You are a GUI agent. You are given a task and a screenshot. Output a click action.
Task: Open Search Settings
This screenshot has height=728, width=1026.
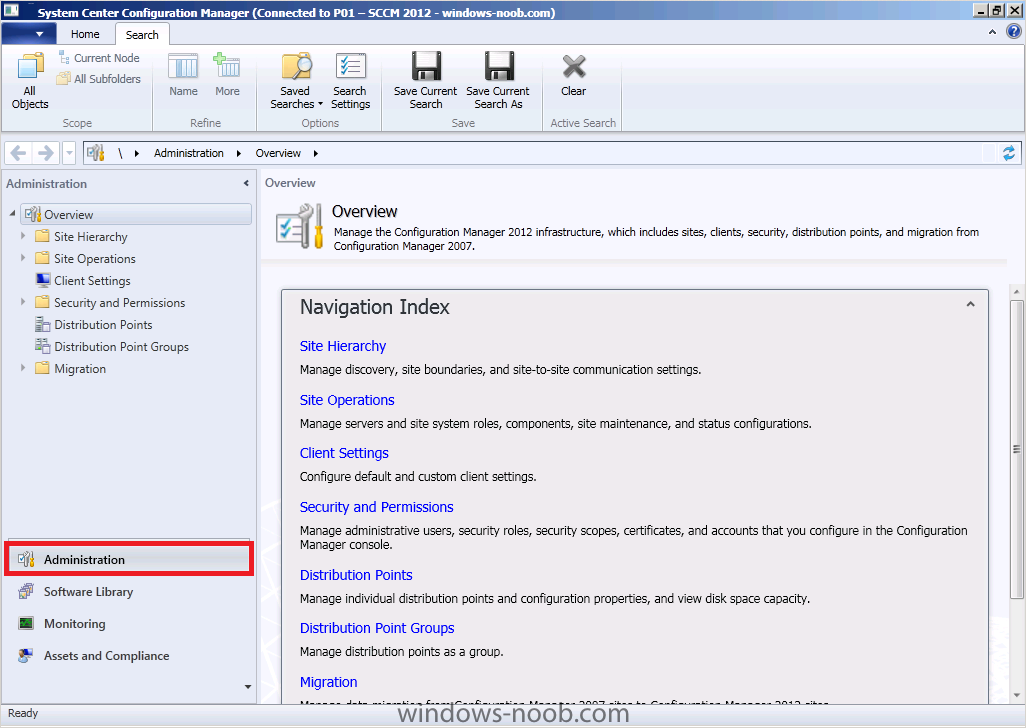[x=351, y=80]
